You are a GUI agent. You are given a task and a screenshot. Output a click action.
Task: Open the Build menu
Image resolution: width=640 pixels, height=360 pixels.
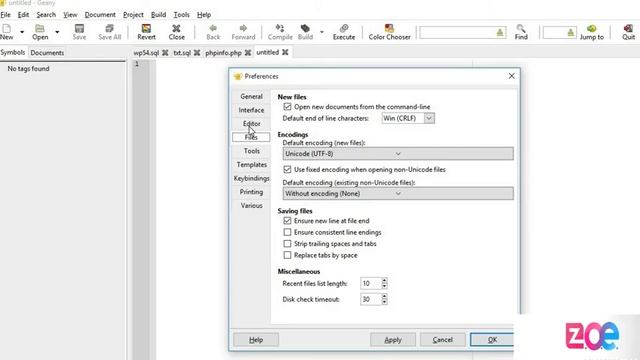[x=158, y=15]
